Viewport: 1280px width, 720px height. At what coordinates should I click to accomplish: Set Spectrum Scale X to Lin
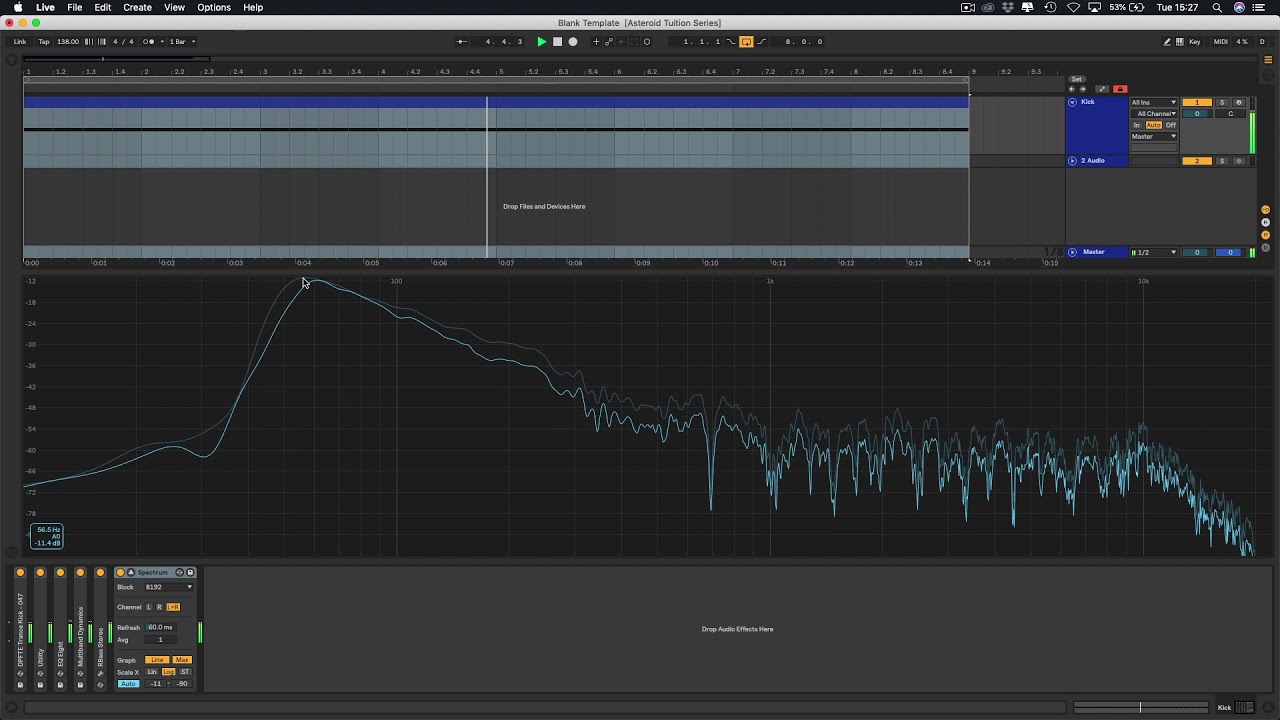(x=152, y=672)
